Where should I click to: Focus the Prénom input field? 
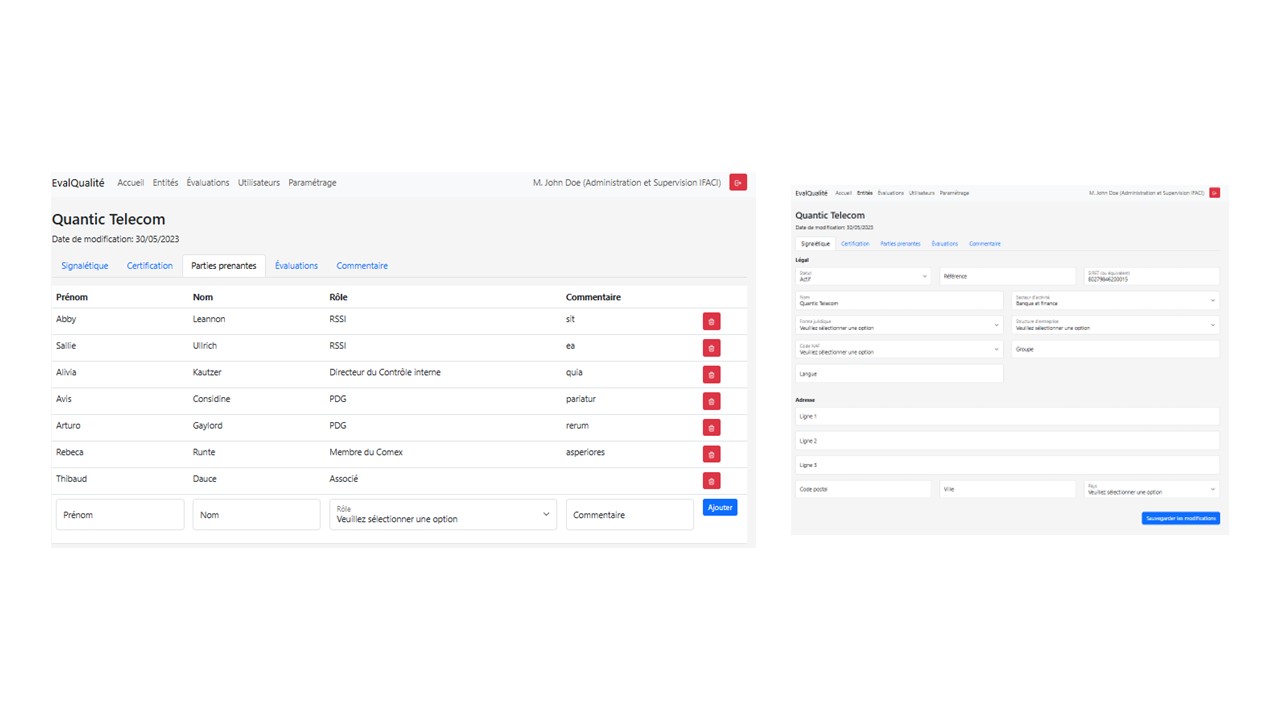[x=120, y=514]
